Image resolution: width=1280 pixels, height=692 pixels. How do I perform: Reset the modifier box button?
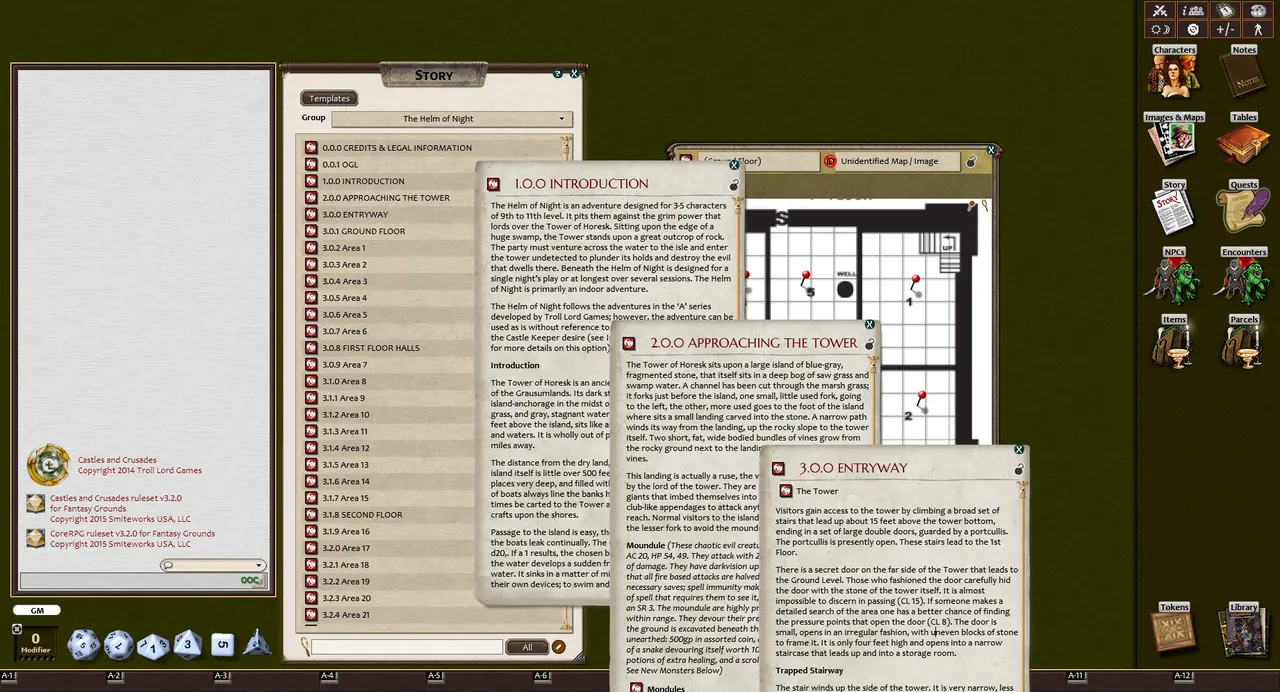[x=16, y=629]
